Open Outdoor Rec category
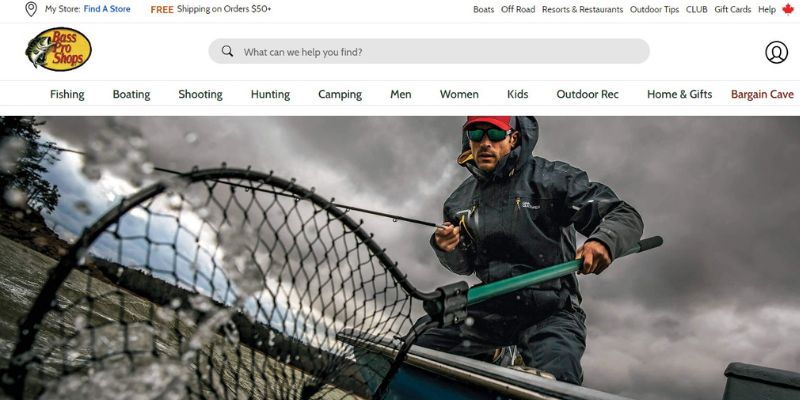 coord(587,94)
